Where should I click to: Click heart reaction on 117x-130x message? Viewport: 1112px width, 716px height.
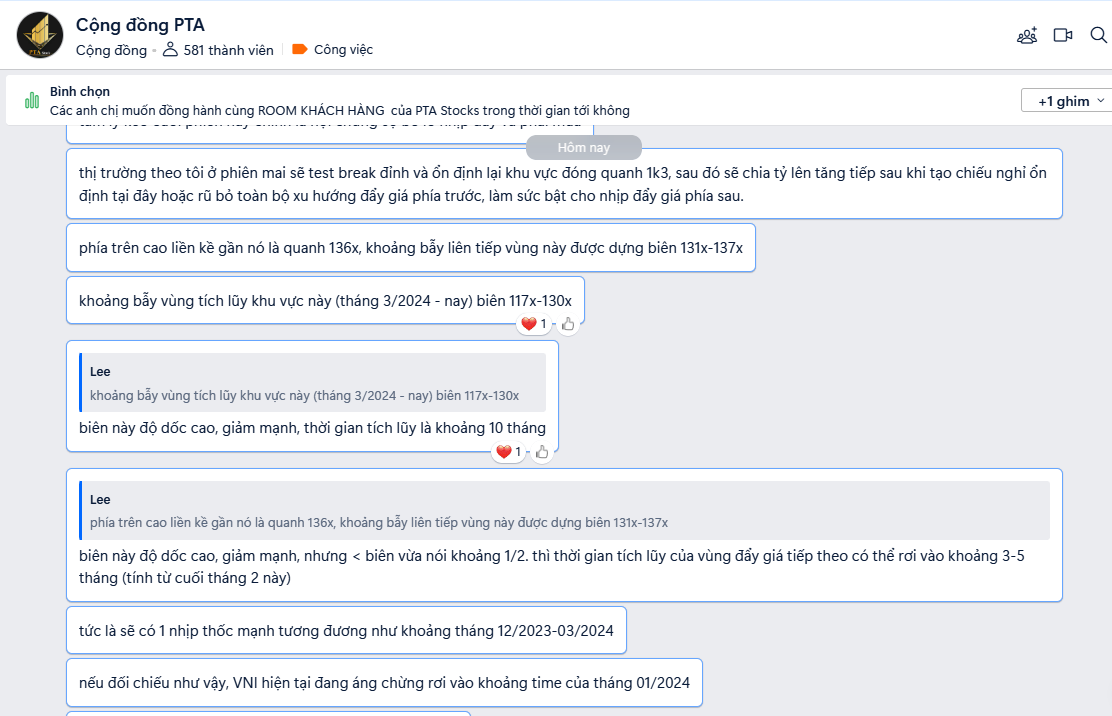[x=533, y=324]
